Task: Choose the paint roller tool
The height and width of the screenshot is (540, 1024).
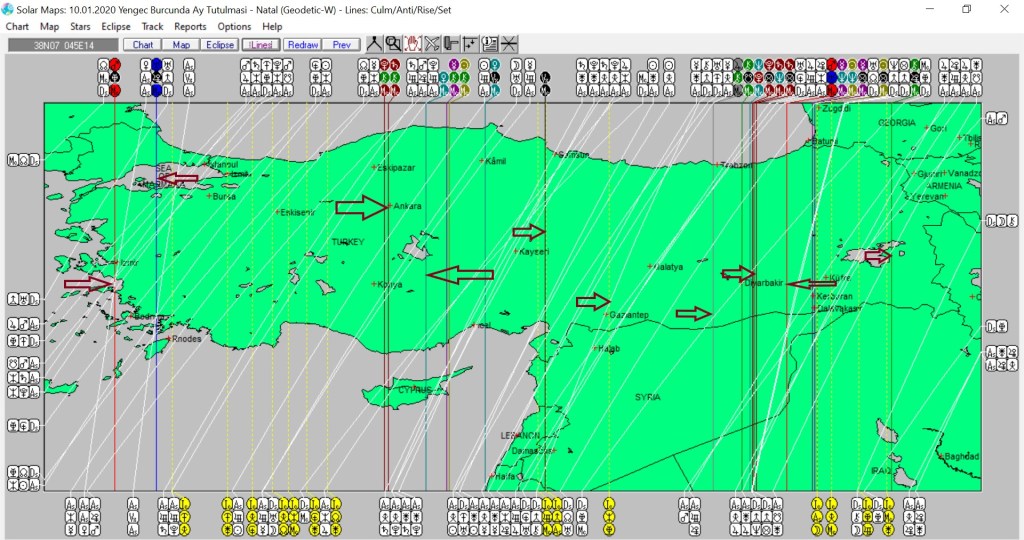Action: [451, 44]
